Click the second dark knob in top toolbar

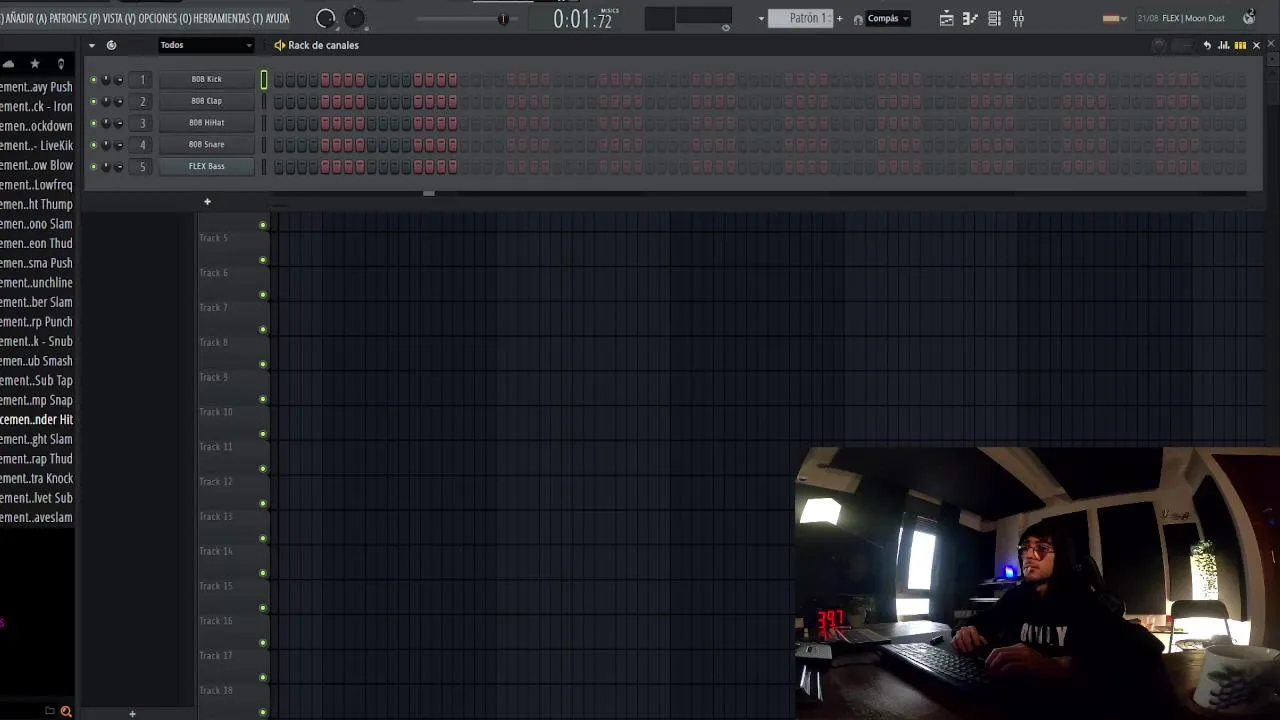[355, 18]
